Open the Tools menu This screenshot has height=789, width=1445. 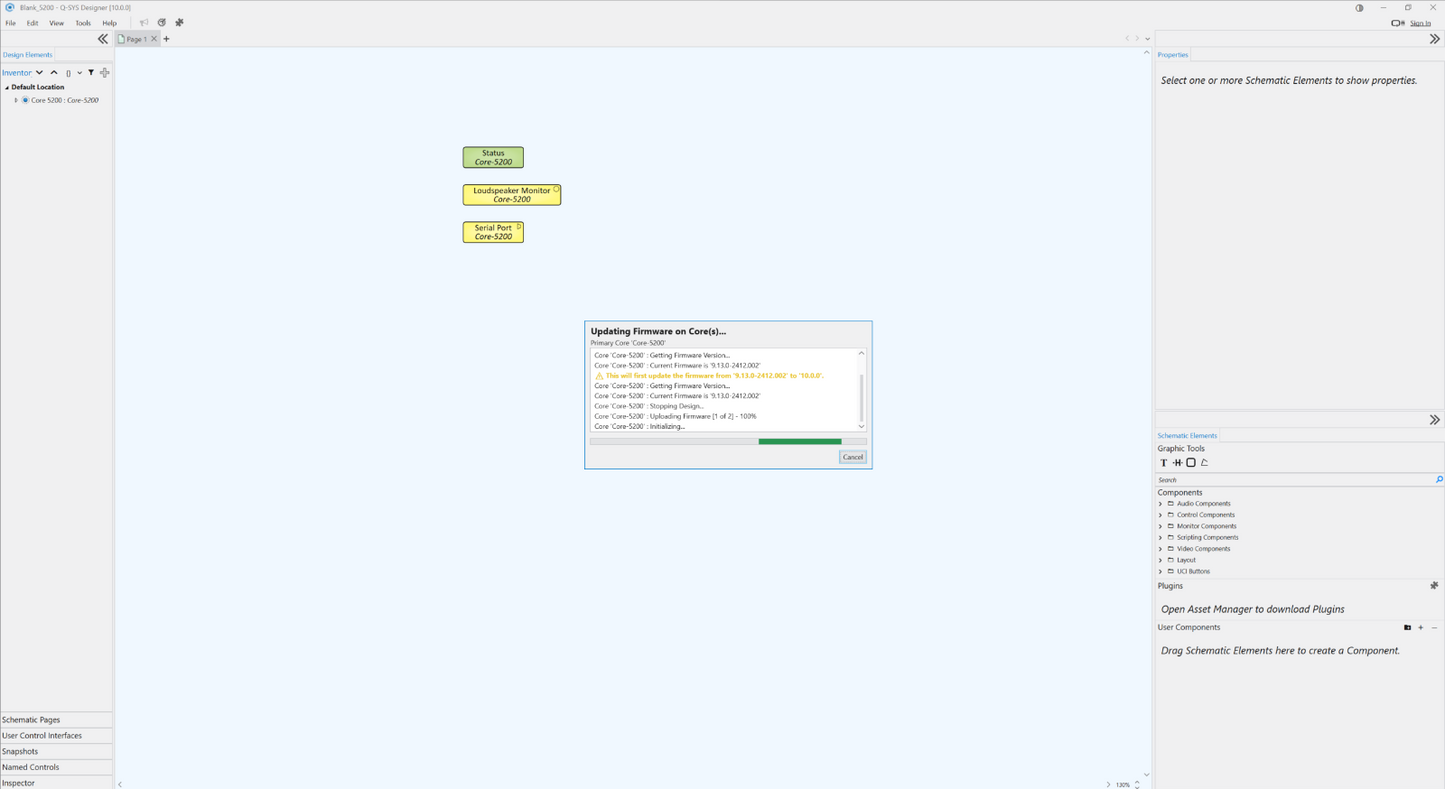point(83,23)
